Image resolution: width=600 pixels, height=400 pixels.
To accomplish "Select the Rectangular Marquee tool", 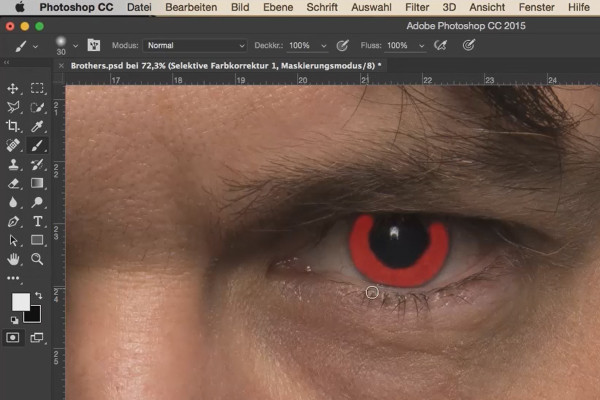I will (37, 88).
